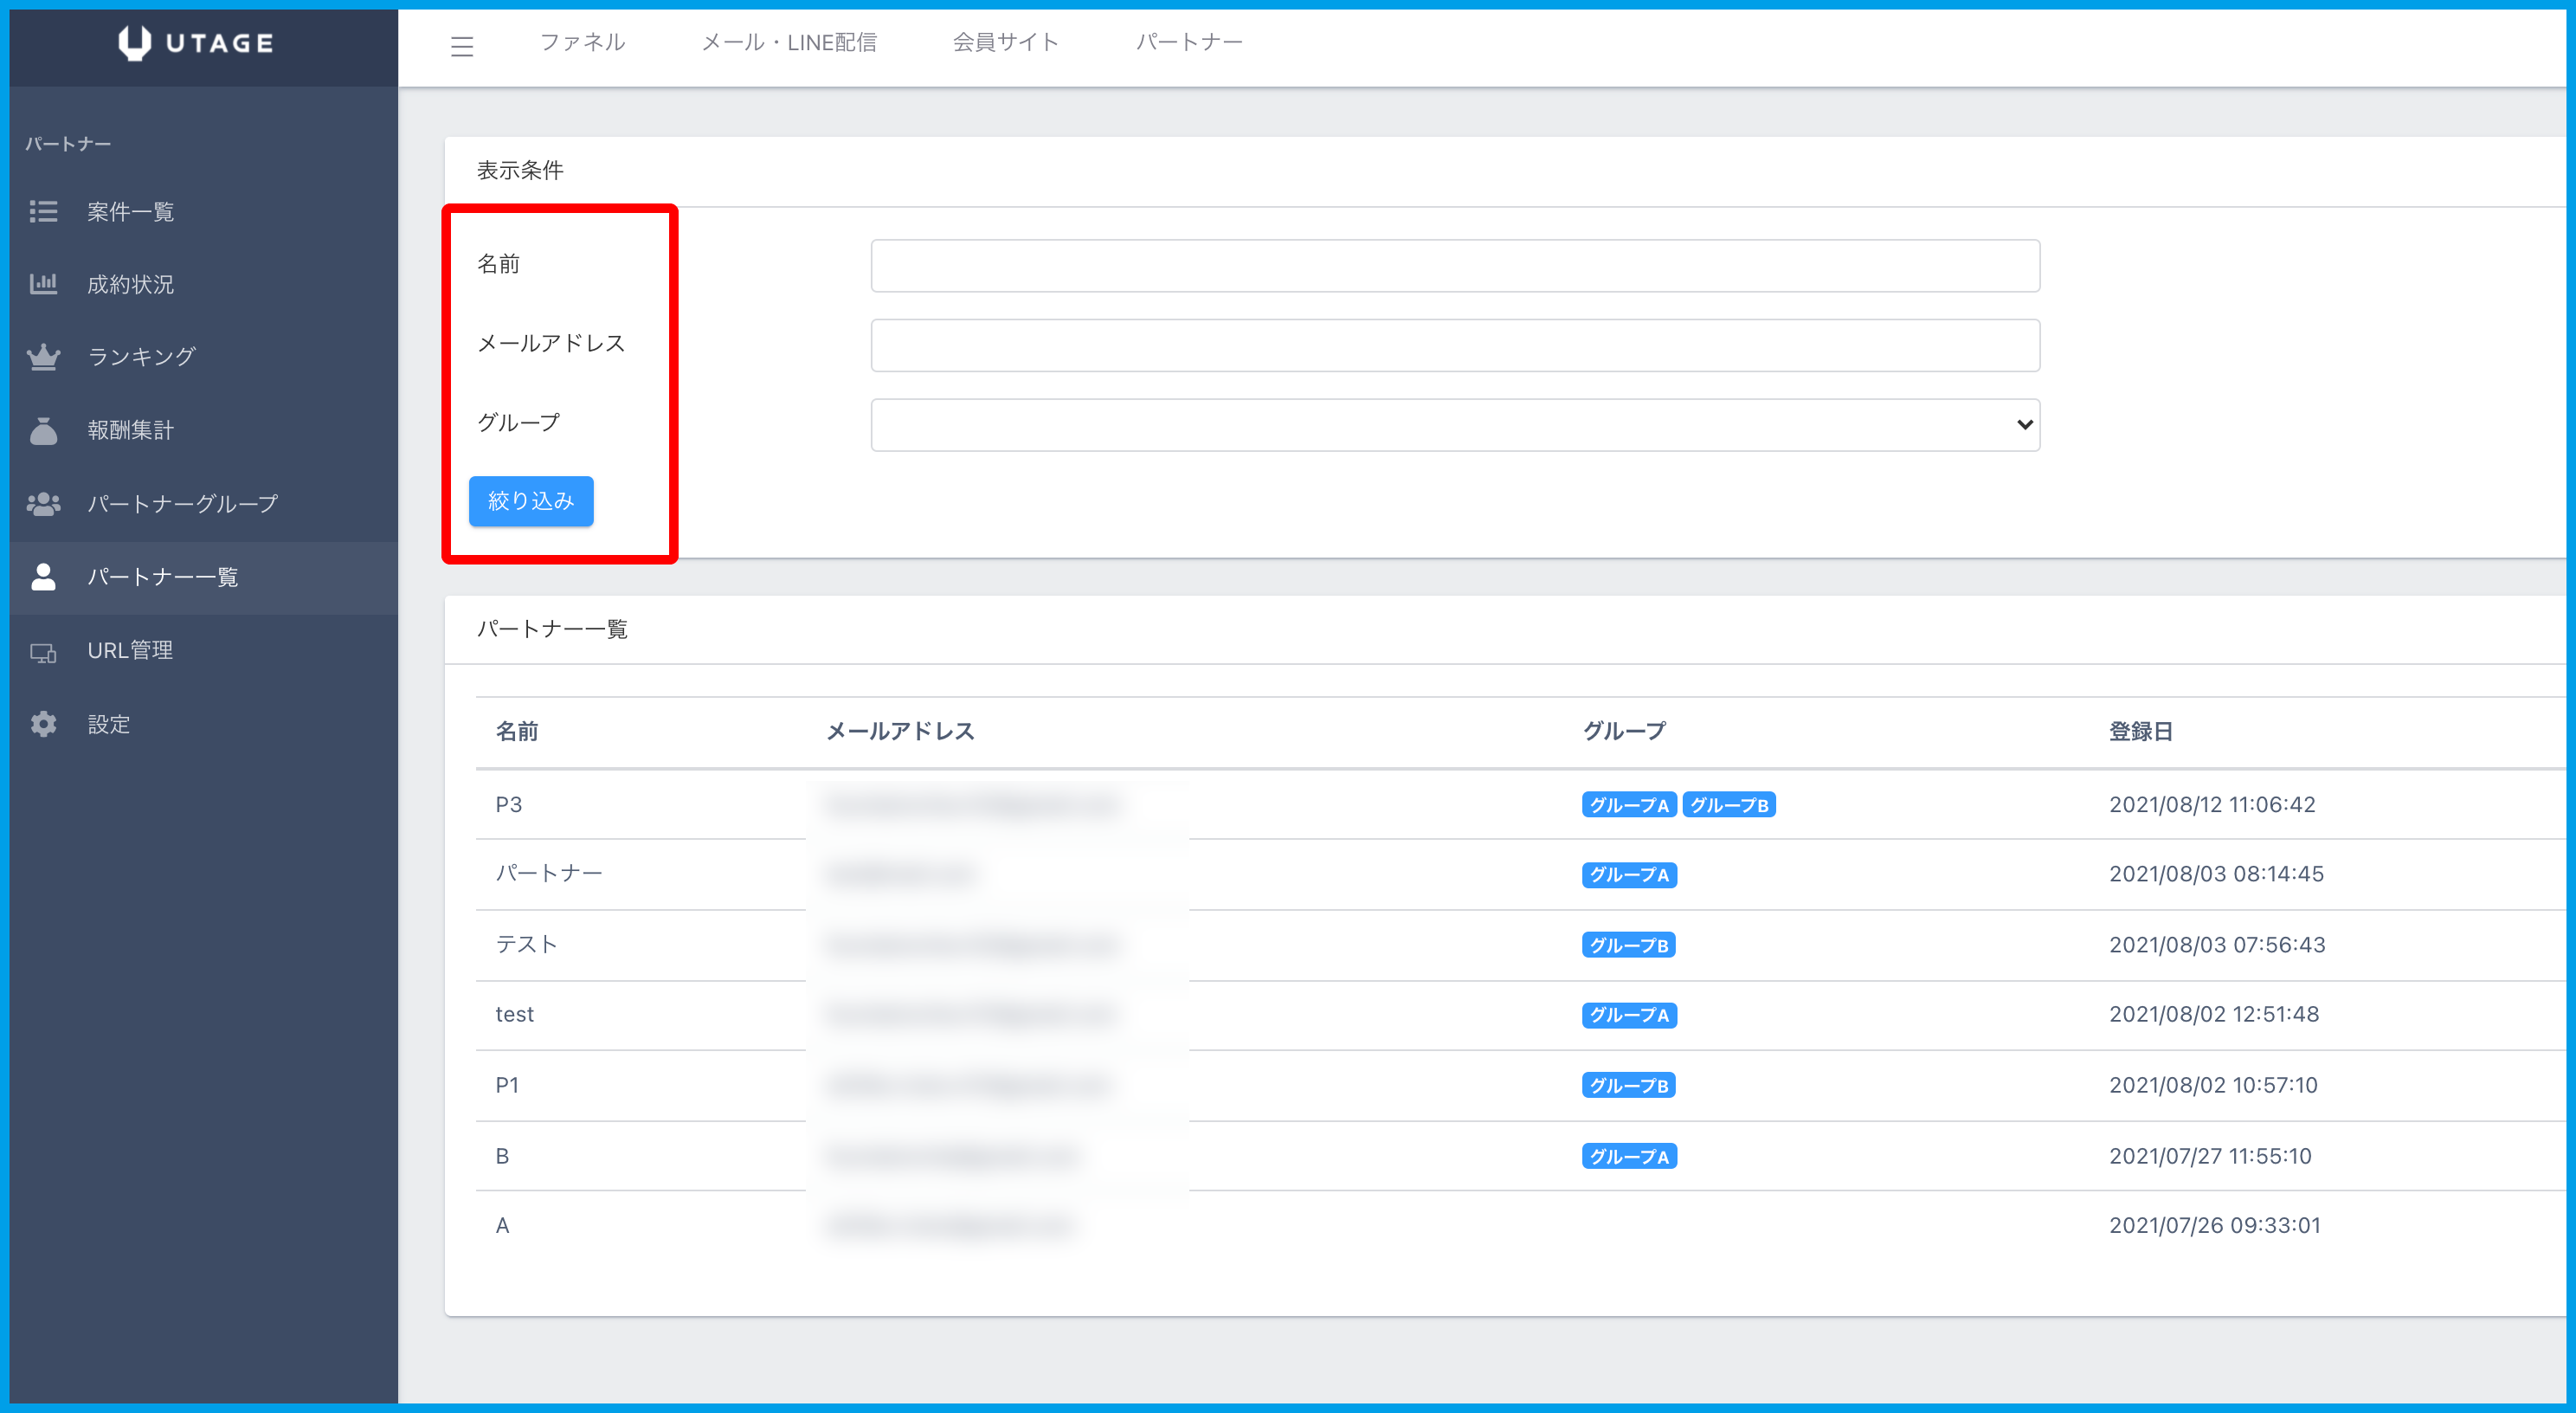2576x1413 pixels.
Task: Toggle the hamburger menu icon
Action: coord(461,46)
